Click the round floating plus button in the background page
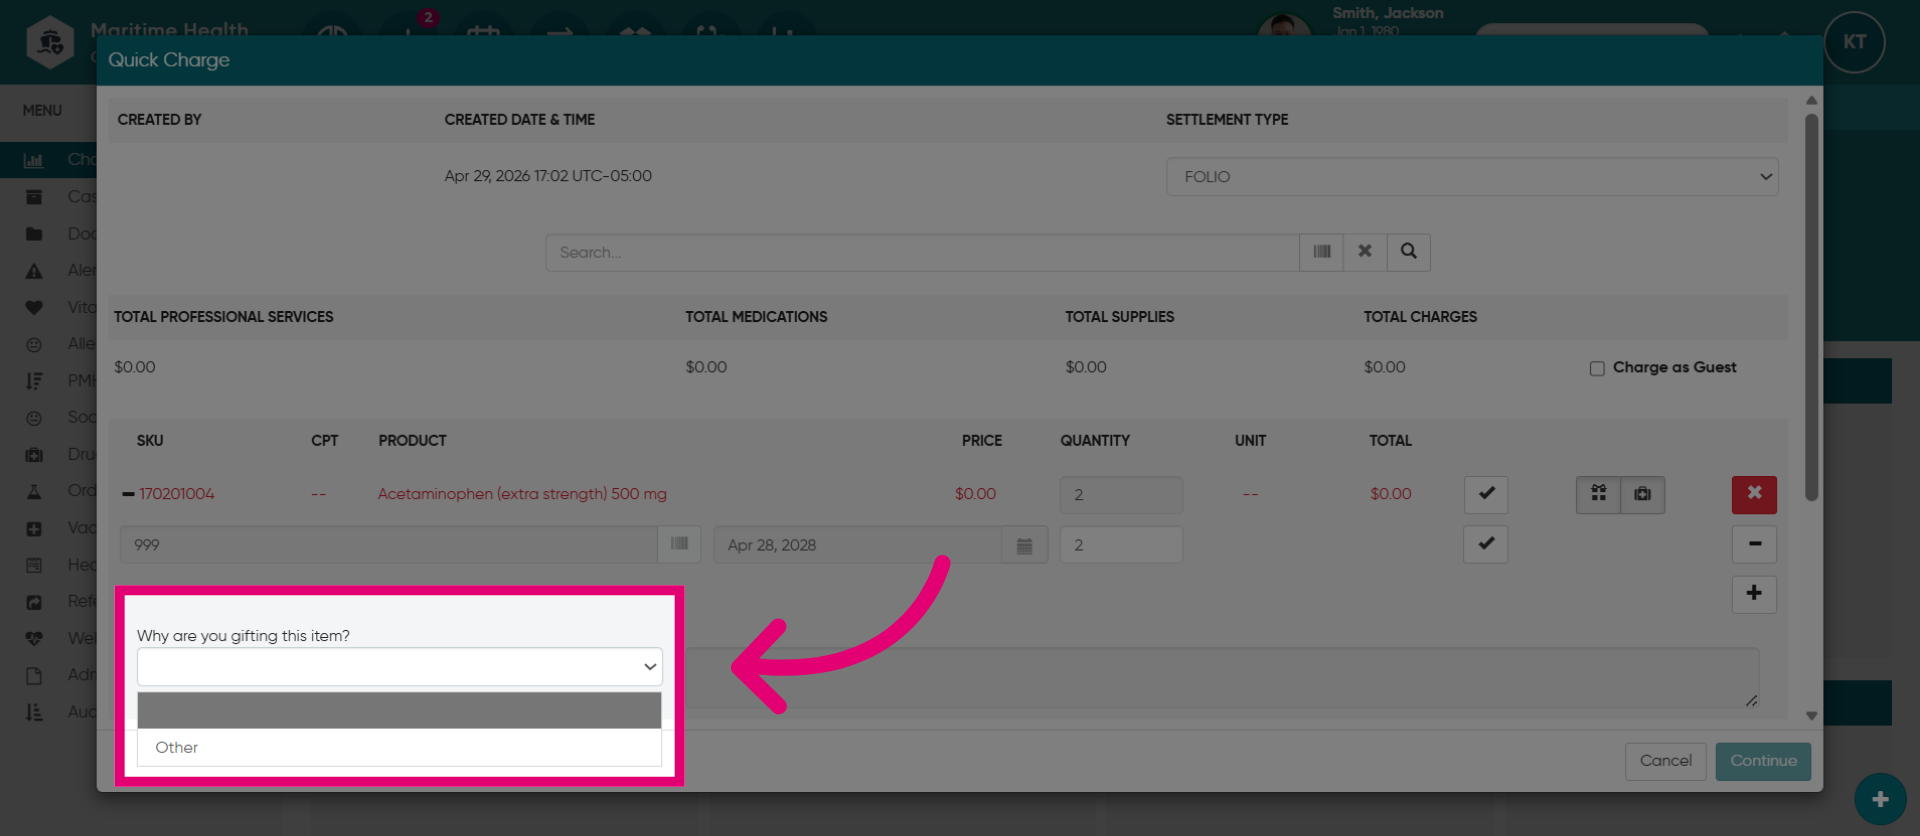The image size is (1920, 836). (x=1880, y=799)
